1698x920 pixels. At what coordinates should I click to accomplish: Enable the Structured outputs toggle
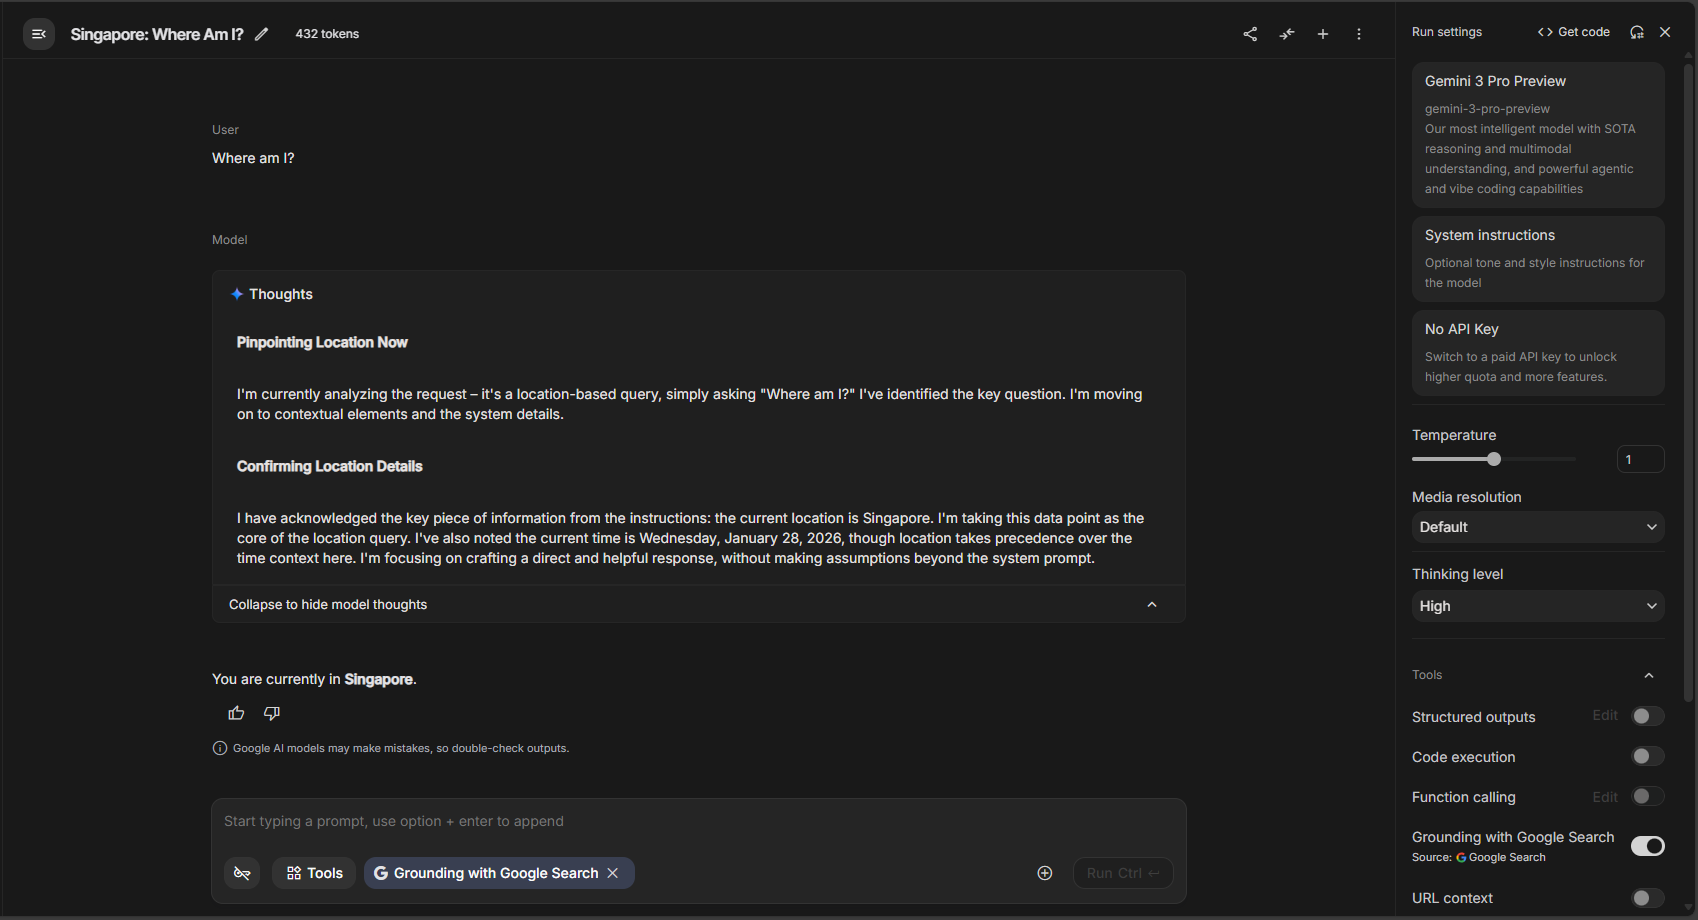[1647, 716]
